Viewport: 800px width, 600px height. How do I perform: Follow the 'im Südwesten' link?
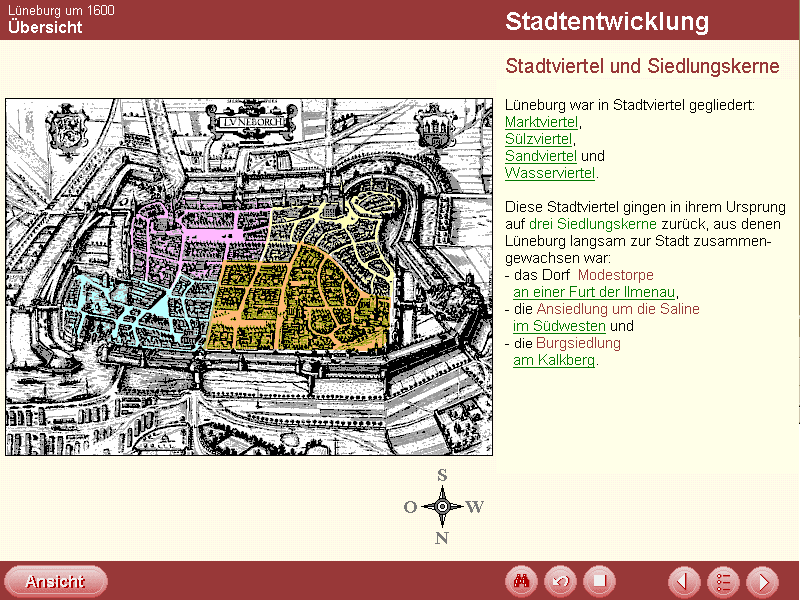[559, 326]
